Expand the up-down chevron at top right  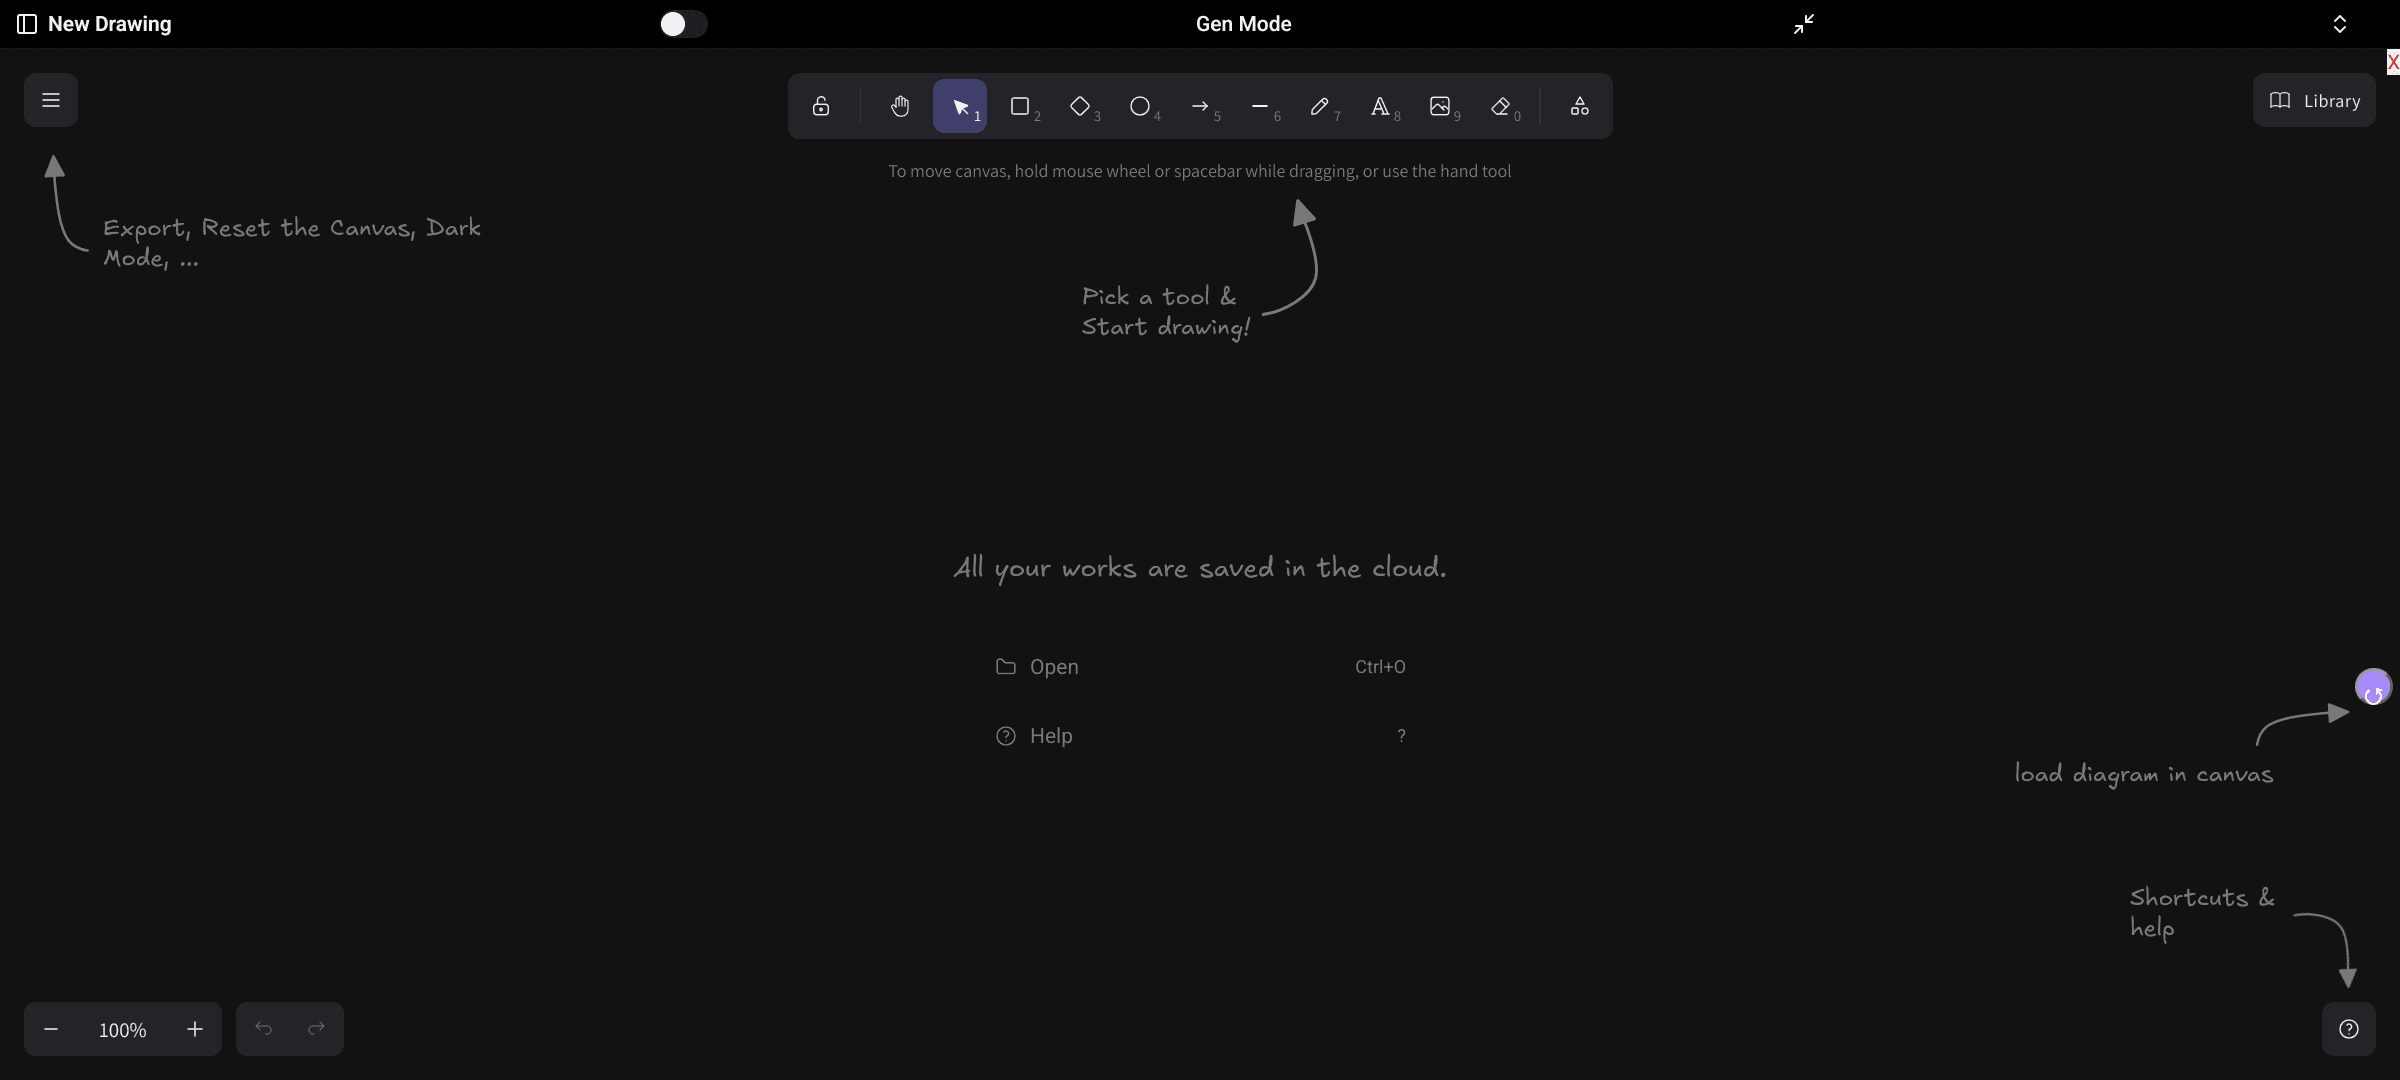click(x=2340, y=24)
